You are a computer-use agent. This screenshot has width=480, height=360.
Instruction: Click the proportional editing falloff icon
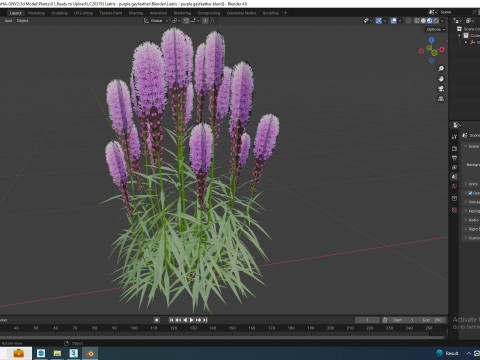[213, 21]
